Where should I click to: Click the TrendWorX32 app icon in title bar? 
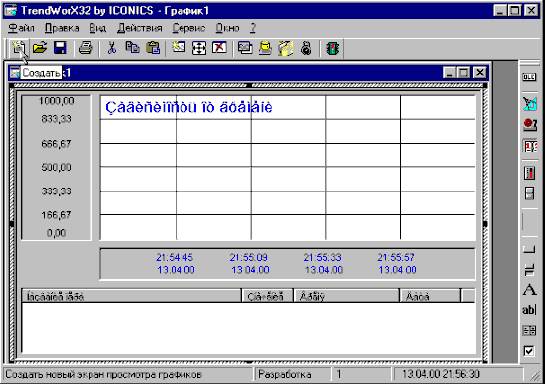tap(10, 11)
